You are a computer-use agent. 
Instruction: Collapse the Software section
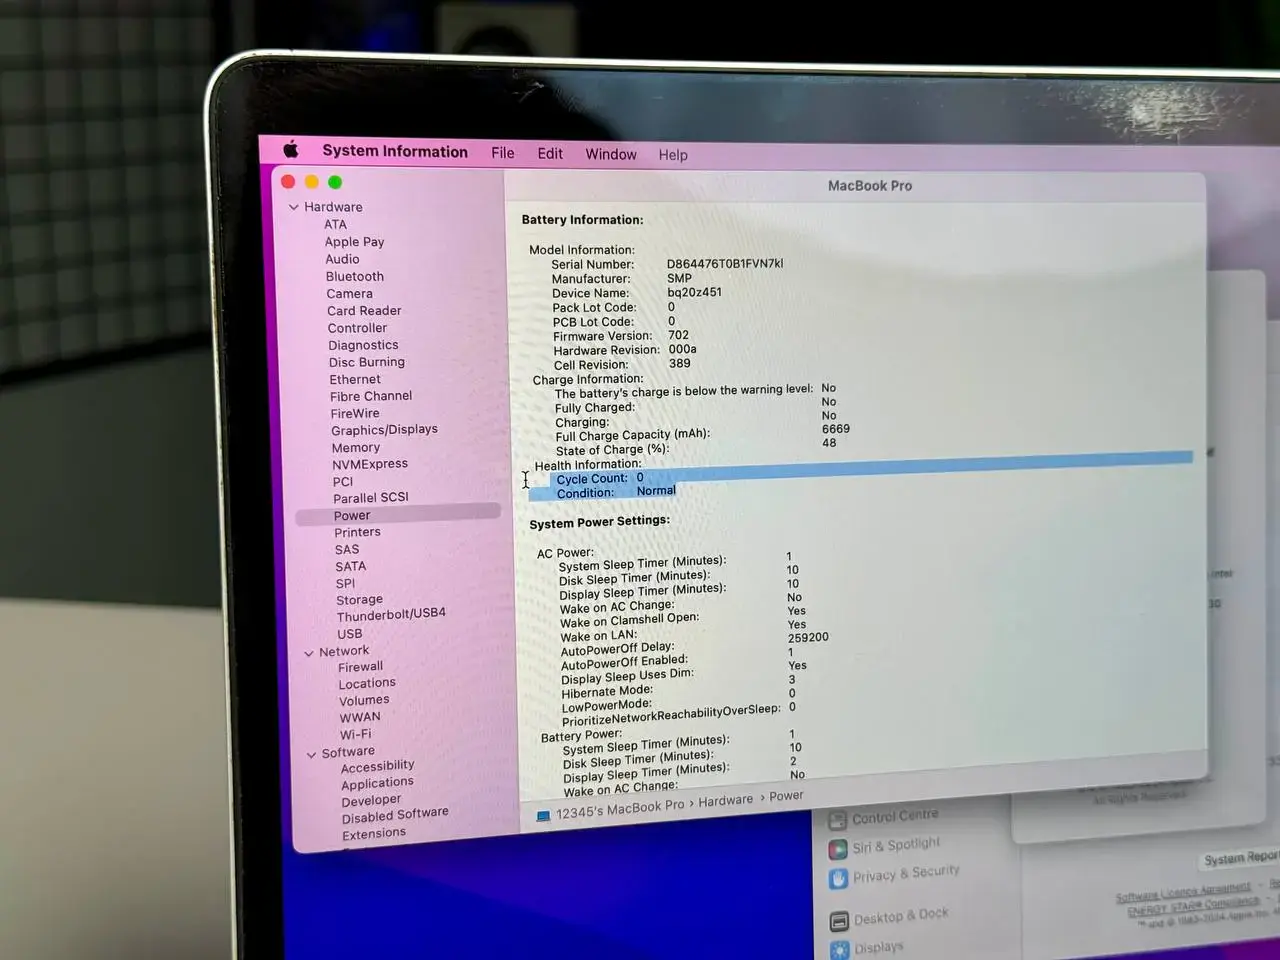311,754
